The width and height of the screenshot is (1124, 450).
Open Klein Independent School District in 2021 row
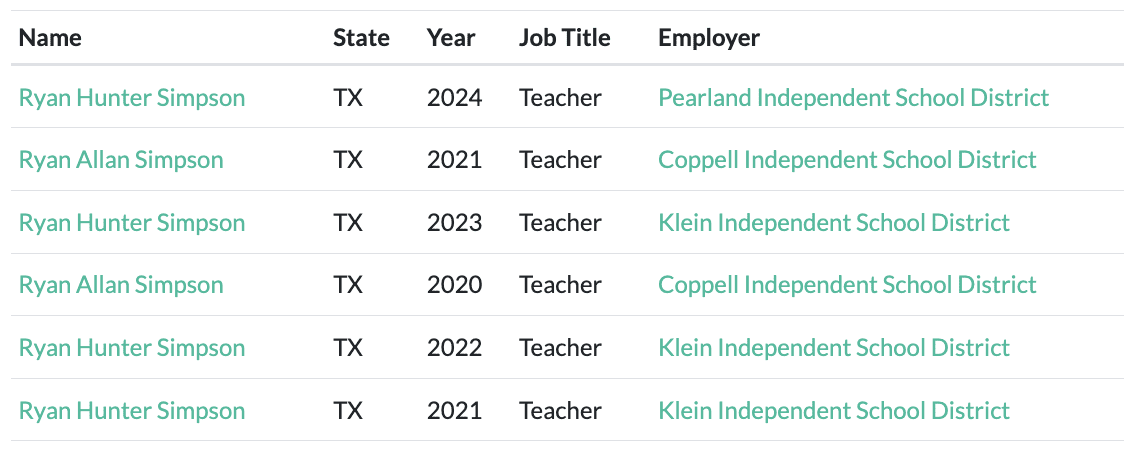click(834, 411)
